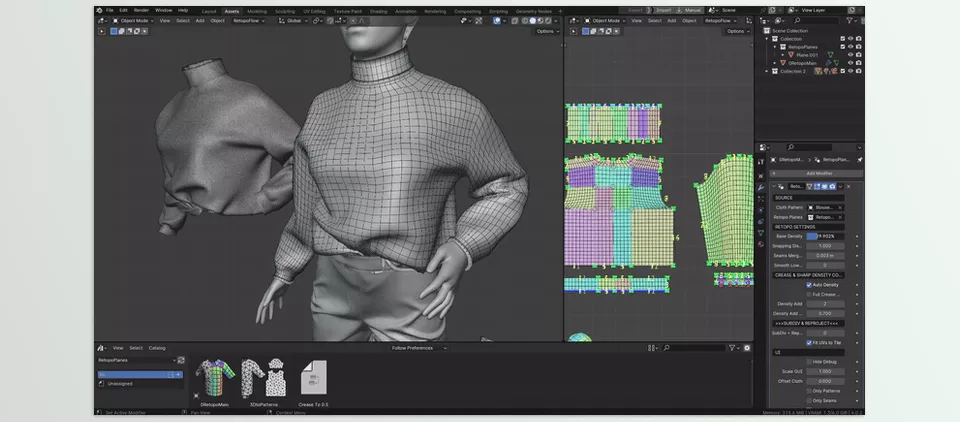Open outliner filter funnel dropdown
This screenshot has width=960, height=422.
pos(852,20)
